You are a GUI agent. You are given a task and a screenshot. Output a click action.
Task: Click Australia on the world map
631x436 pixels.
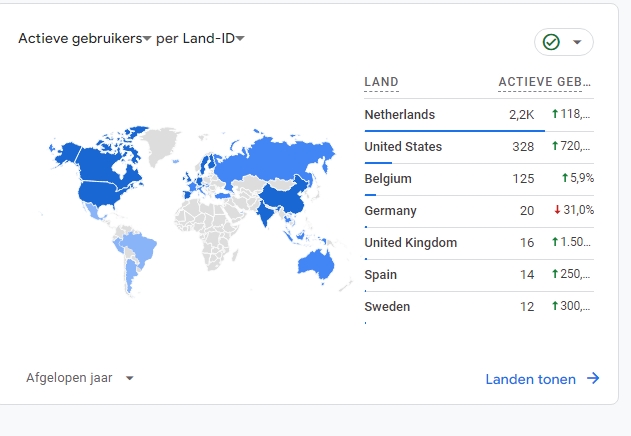(316, 264)
